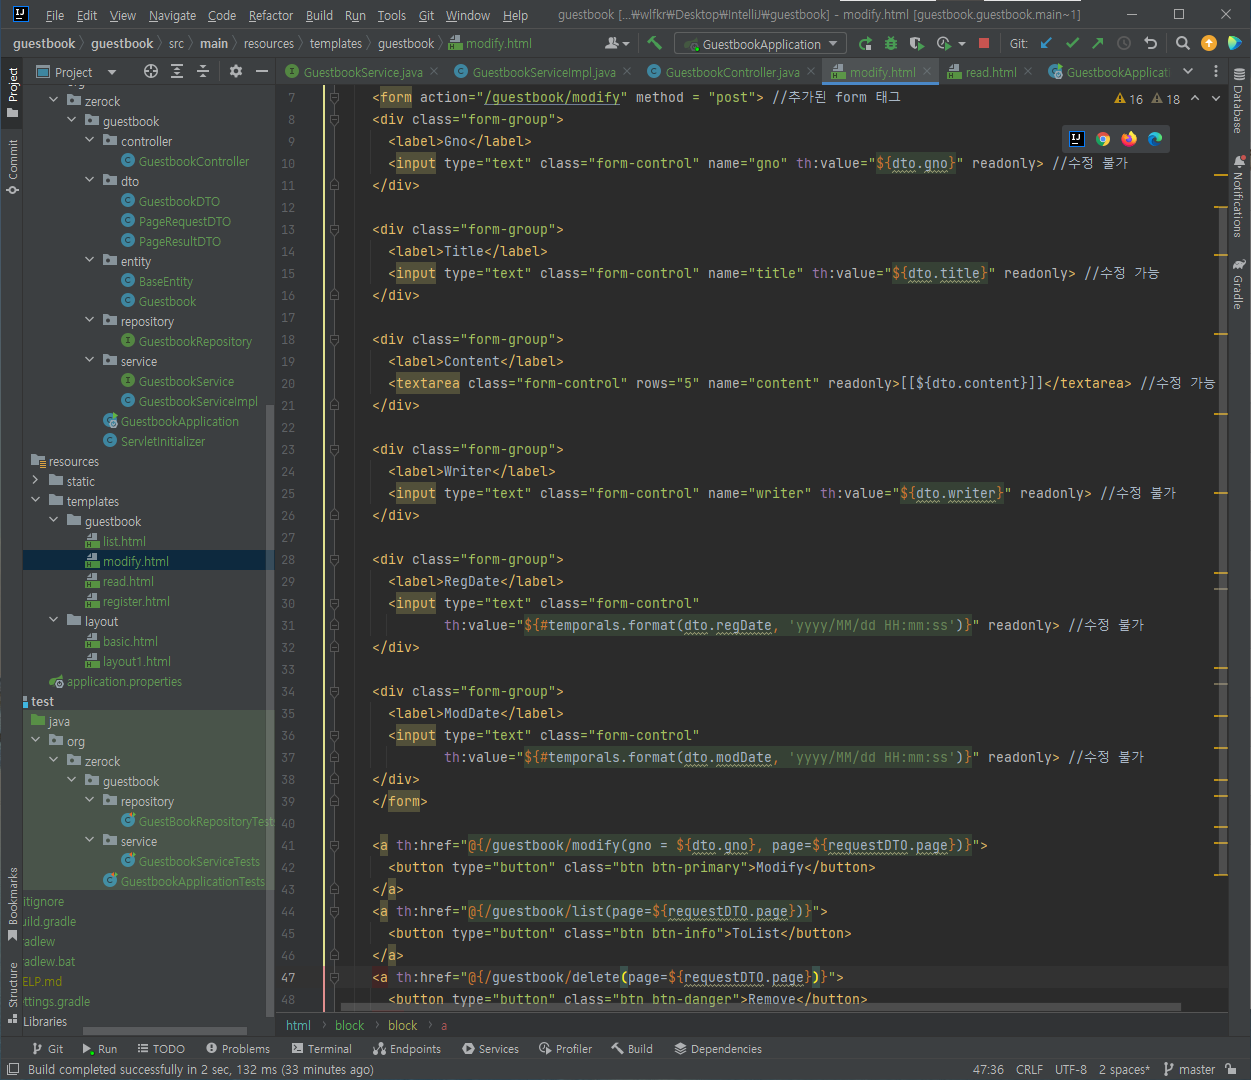Screen dimensions: 1251x1080
Task: Collapse the entity package in tree
Action: point(90,261)
